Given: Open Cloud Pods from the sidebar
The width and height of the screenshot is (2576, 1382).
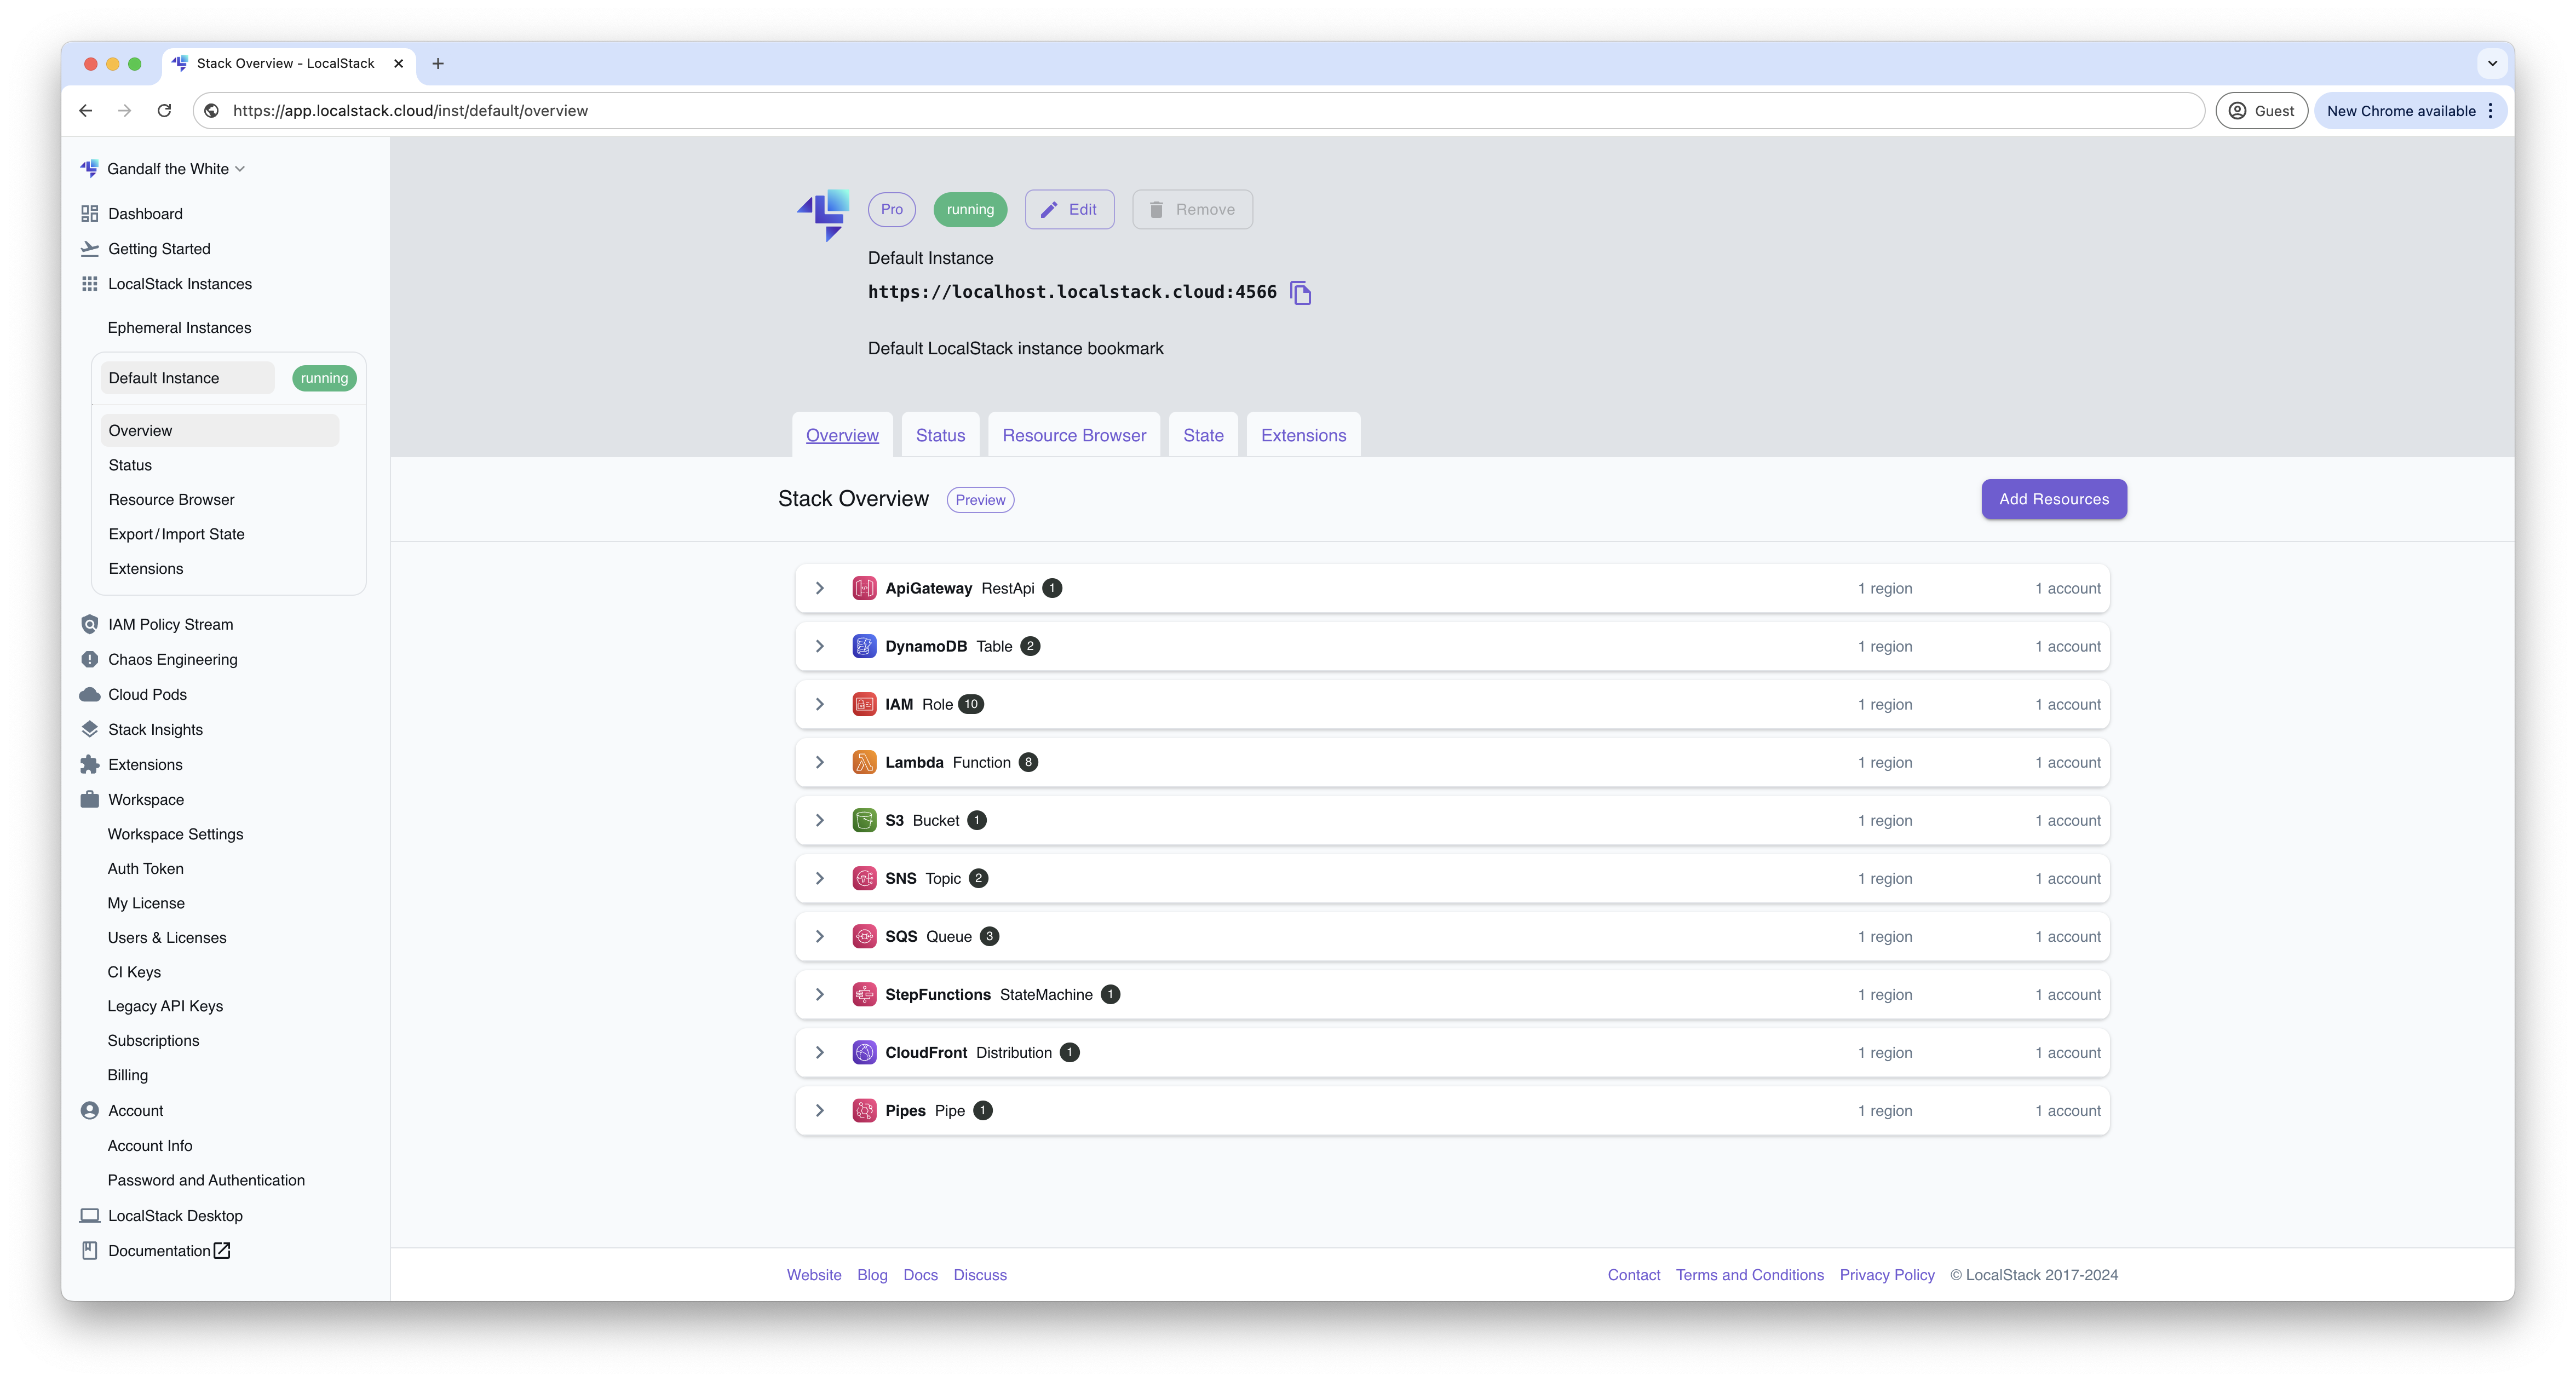Looking at the screenshot, I should pos(146,694).
